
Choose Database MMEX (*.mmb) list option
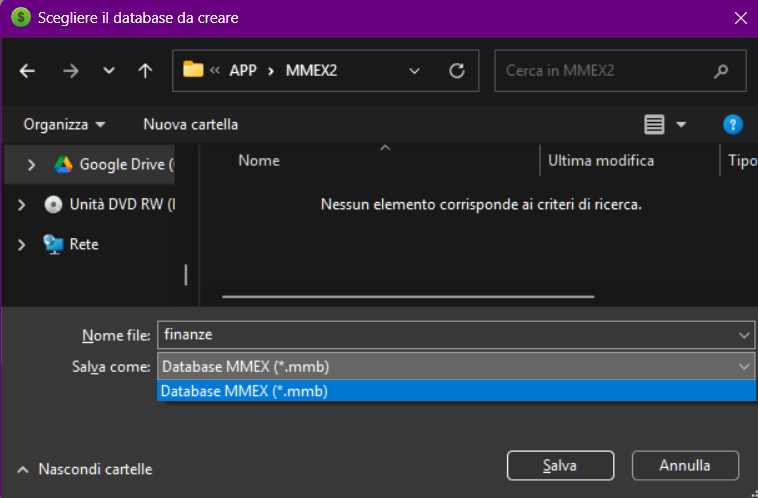[456, 391]
